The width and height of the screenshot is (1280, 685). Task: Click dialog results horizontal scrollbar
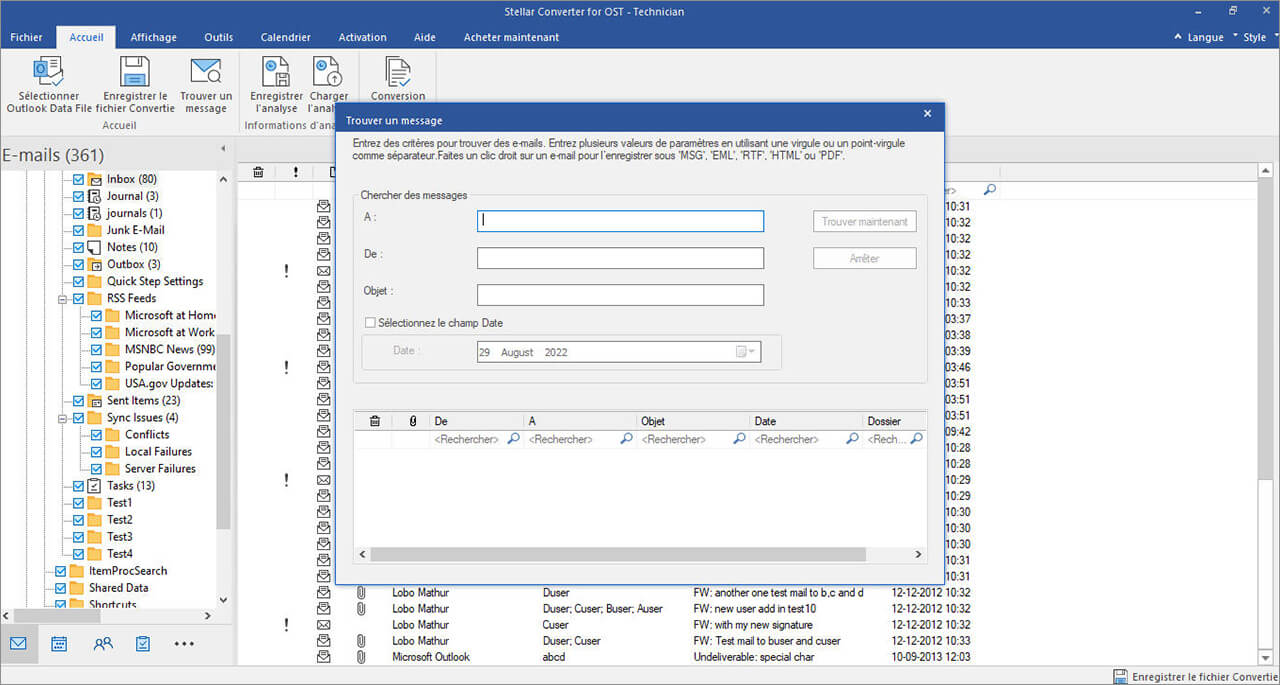click(x=617, y=554)
